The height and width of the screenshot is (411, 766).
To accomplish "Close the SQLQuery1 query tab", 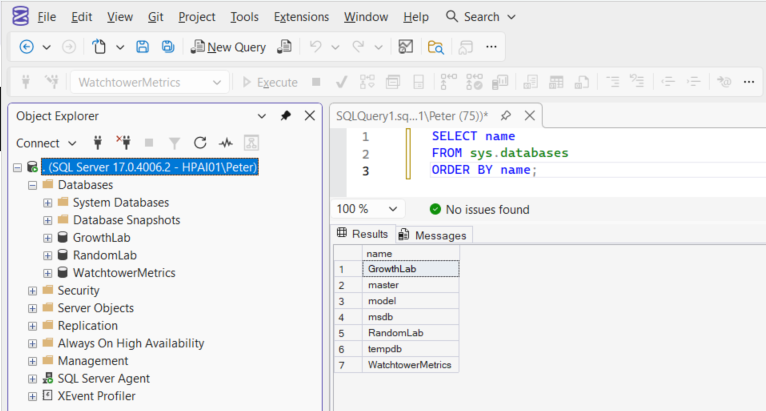I will pyautogui.click(x=530, y=116).
